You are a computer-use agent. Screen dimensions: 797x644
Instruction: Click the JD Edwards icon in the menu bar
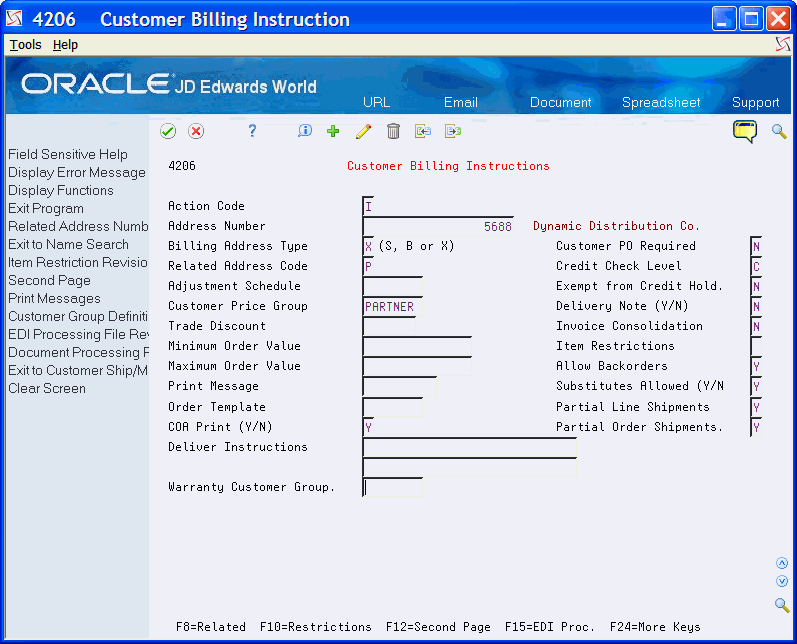click(x=783, y=44)
